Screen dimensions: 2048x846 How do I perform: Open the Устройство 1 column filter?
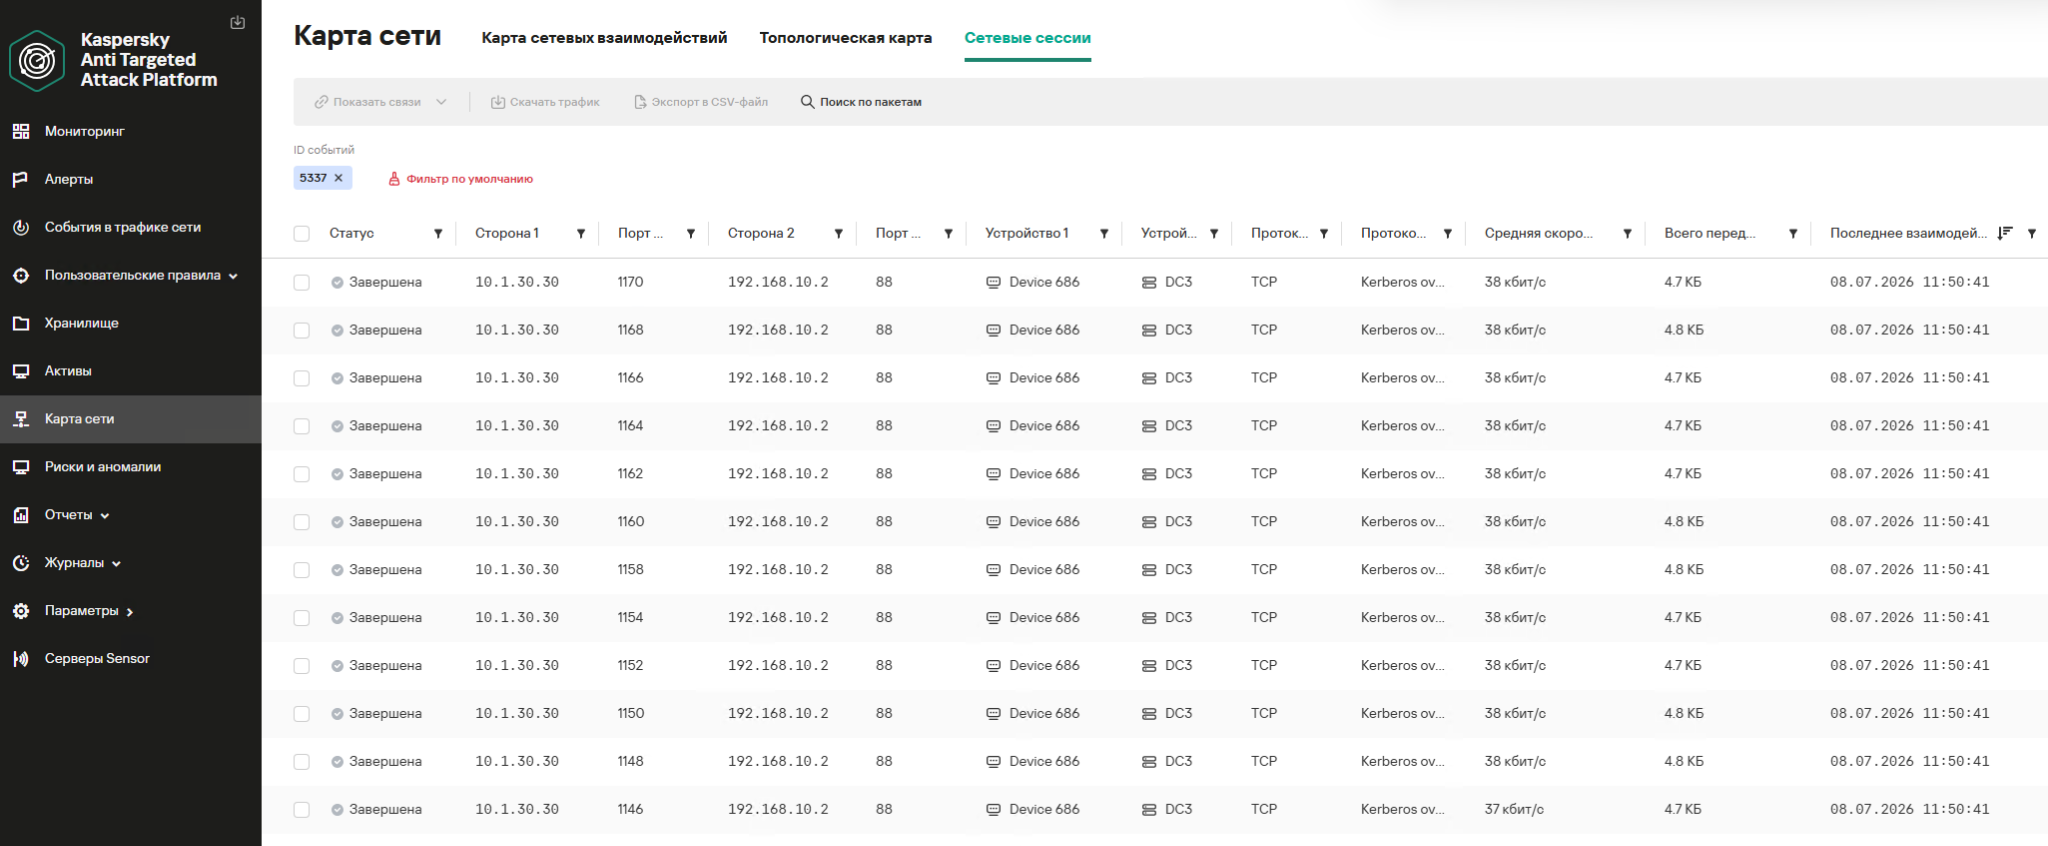(1104, 234)
